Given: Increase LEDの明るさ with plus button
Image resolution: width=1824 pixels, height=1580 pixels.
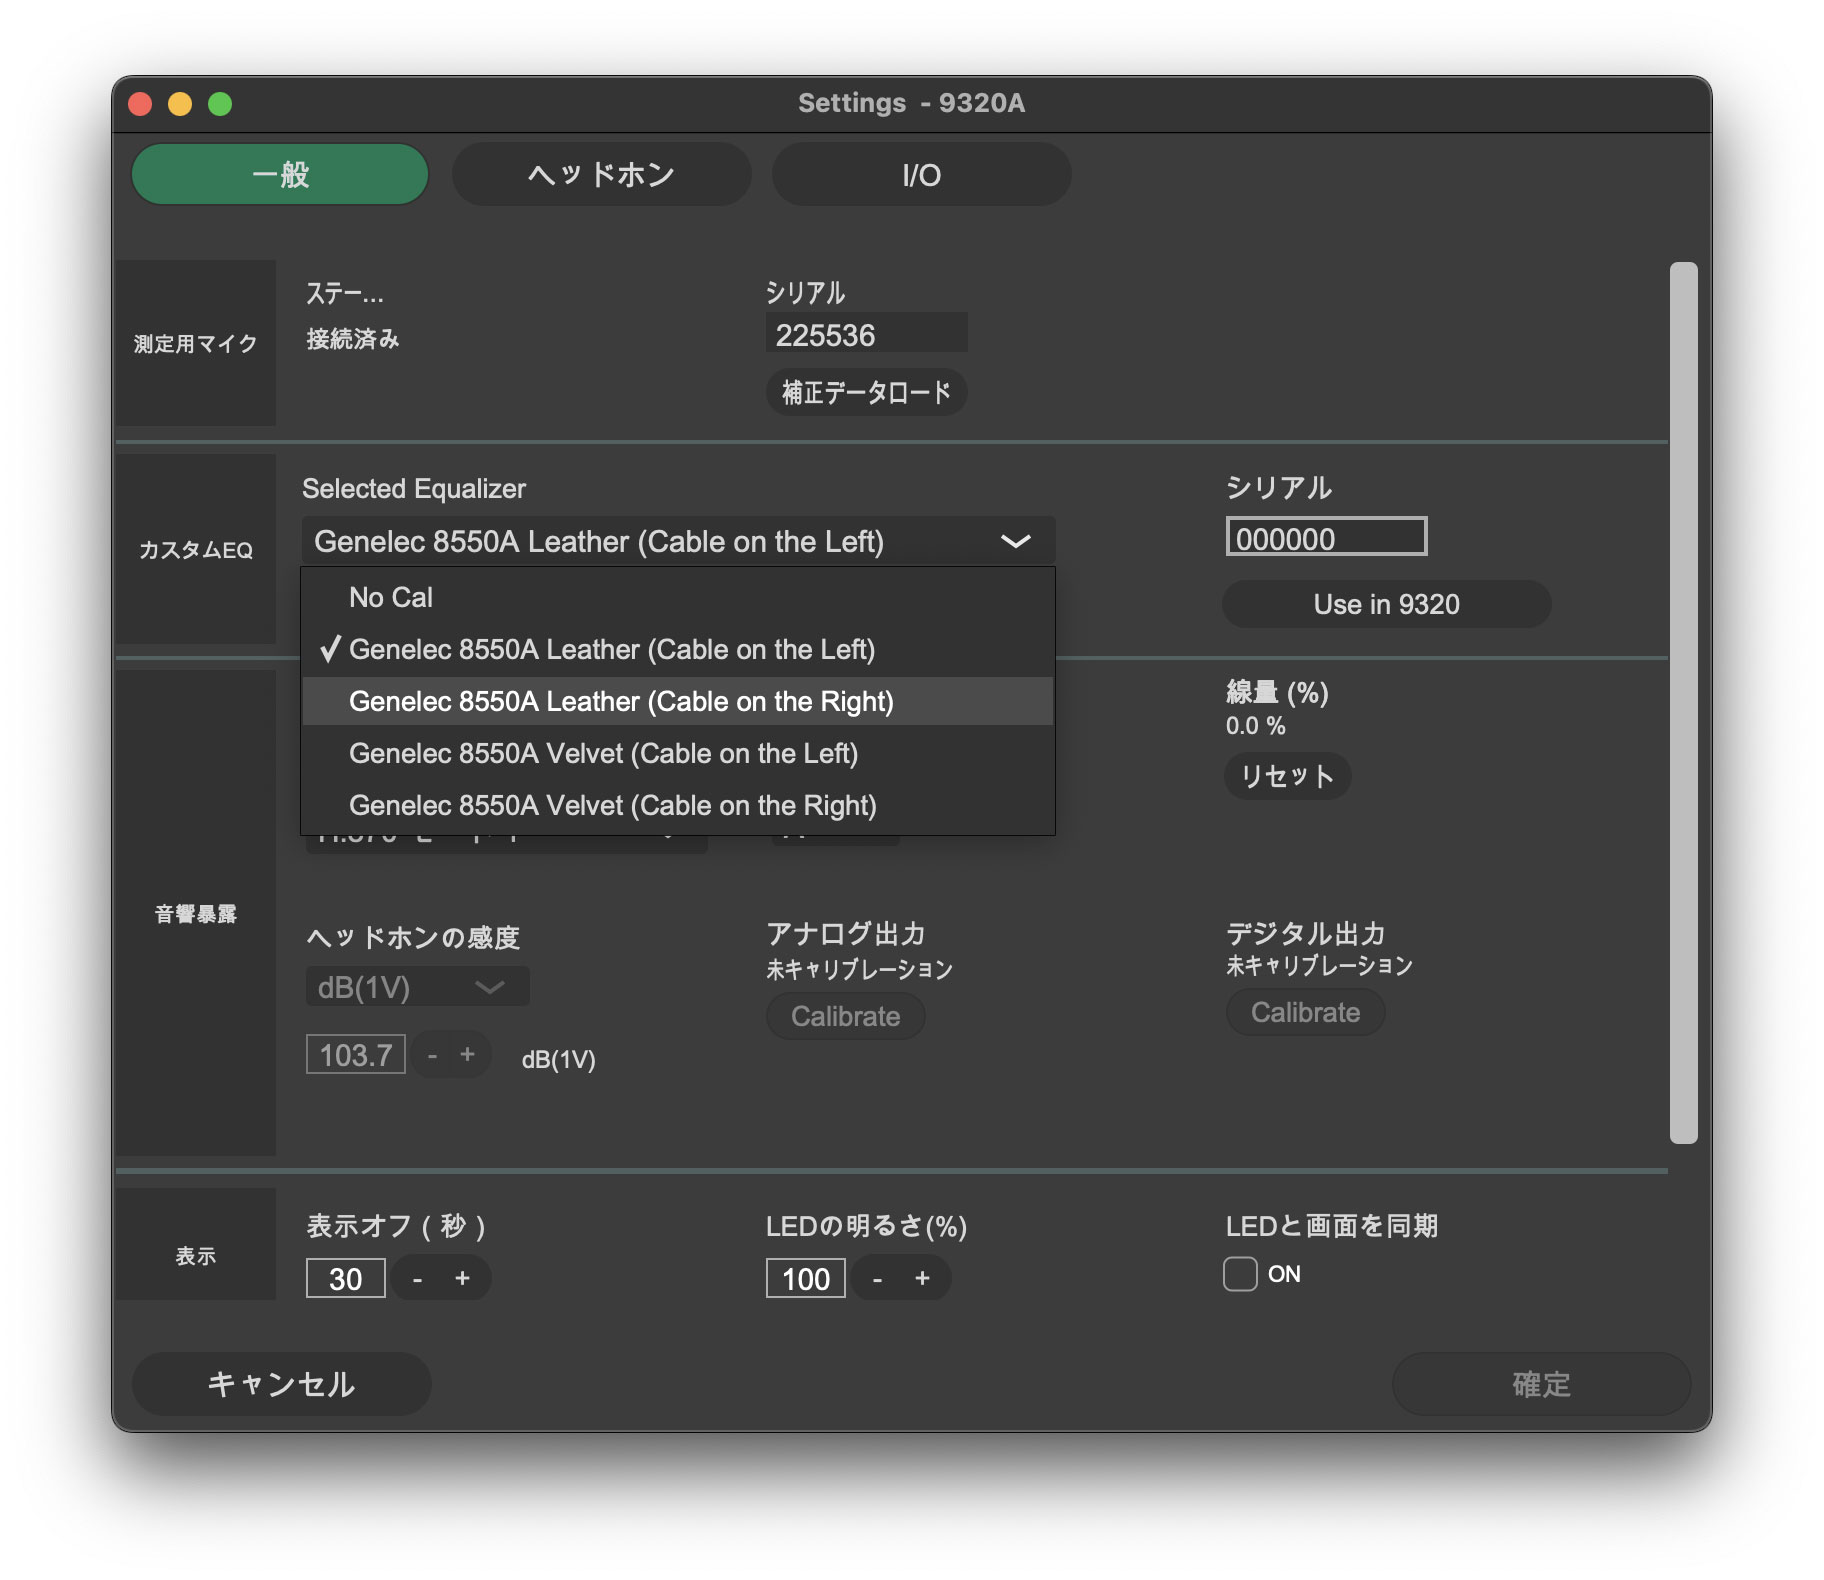Looking at the screenshot, I should [x=922, y=1278].
